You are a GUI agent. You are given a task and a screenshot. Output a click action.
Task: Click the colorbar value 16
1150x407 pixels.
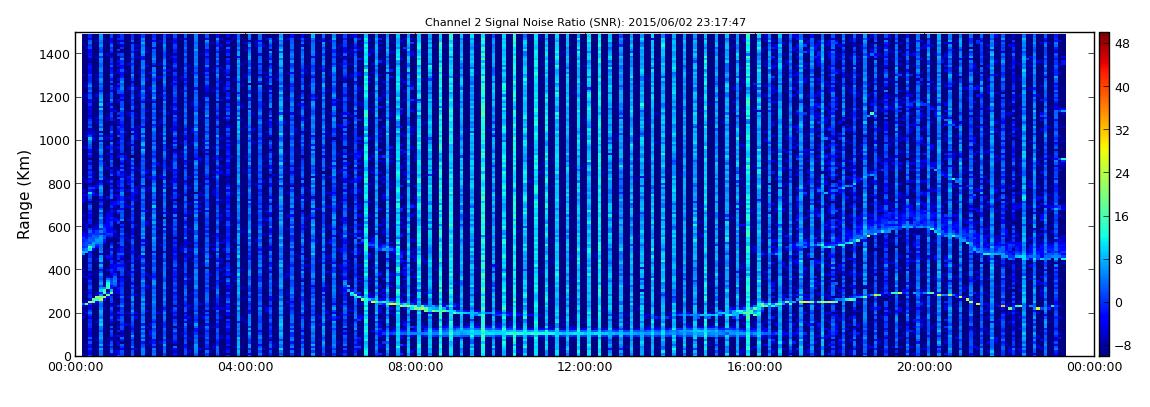pos(1122,216)
